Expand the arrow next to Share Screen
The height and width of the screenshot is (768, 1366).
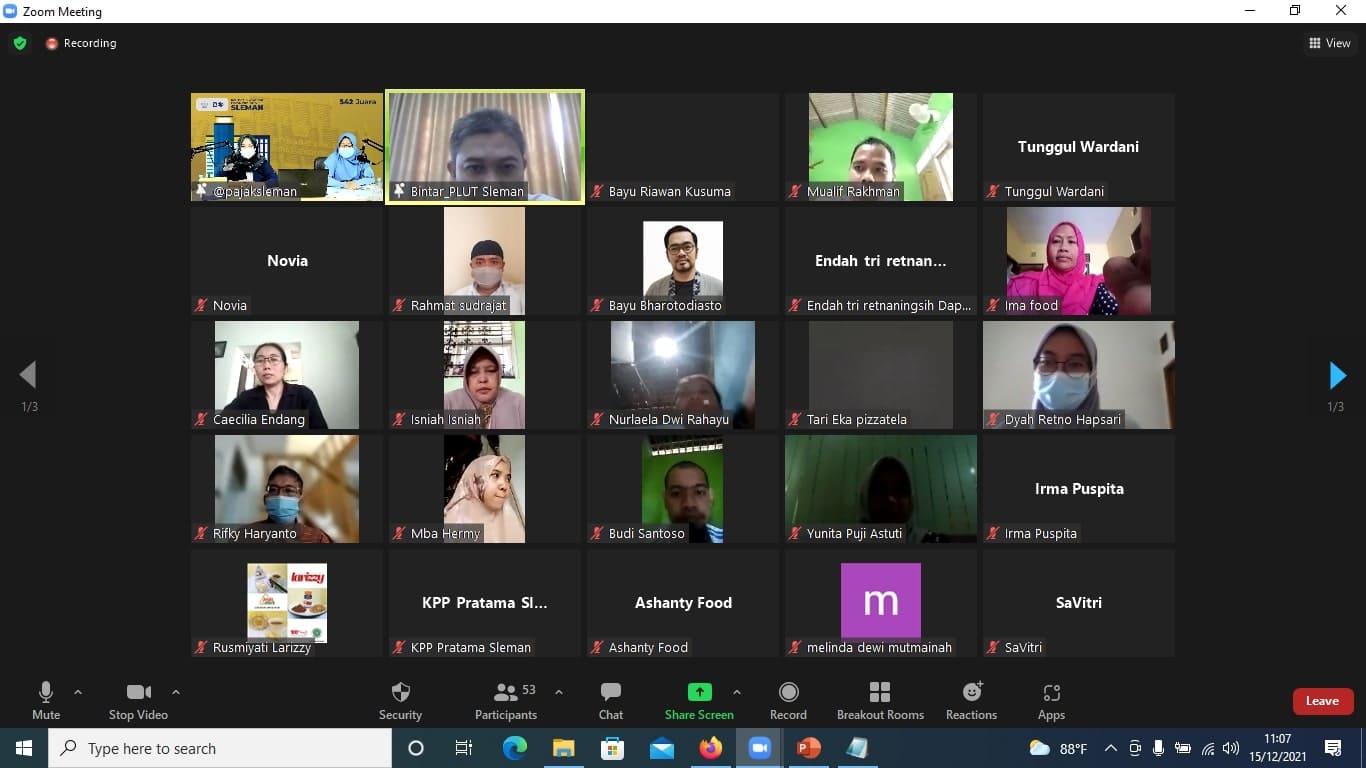click(737, 692)
